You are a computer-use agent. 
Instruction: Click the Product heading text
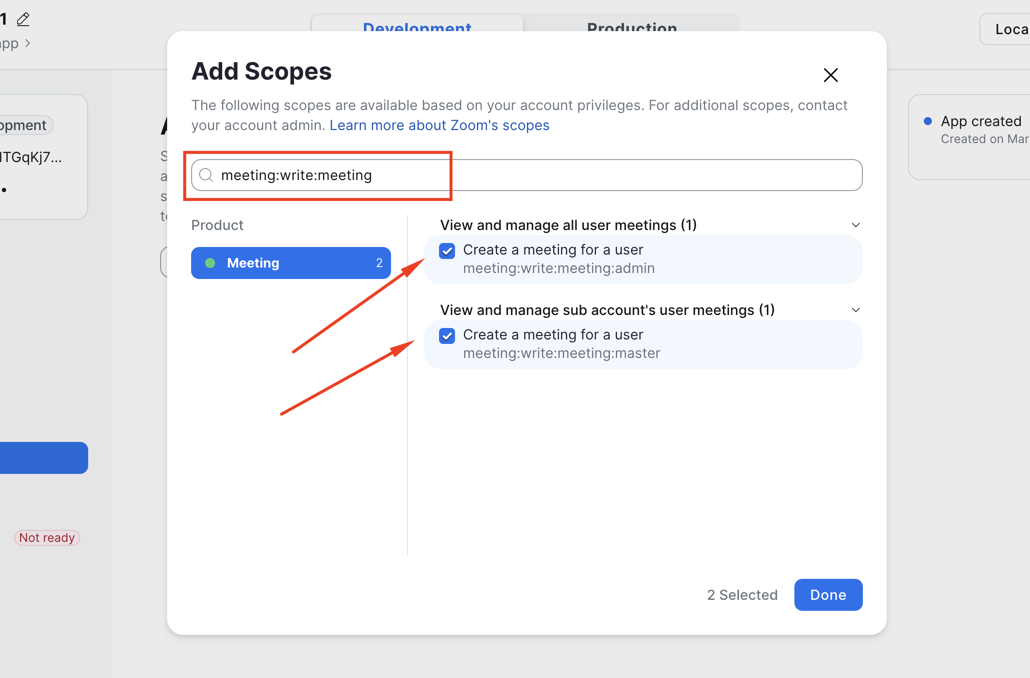[217, 225]
